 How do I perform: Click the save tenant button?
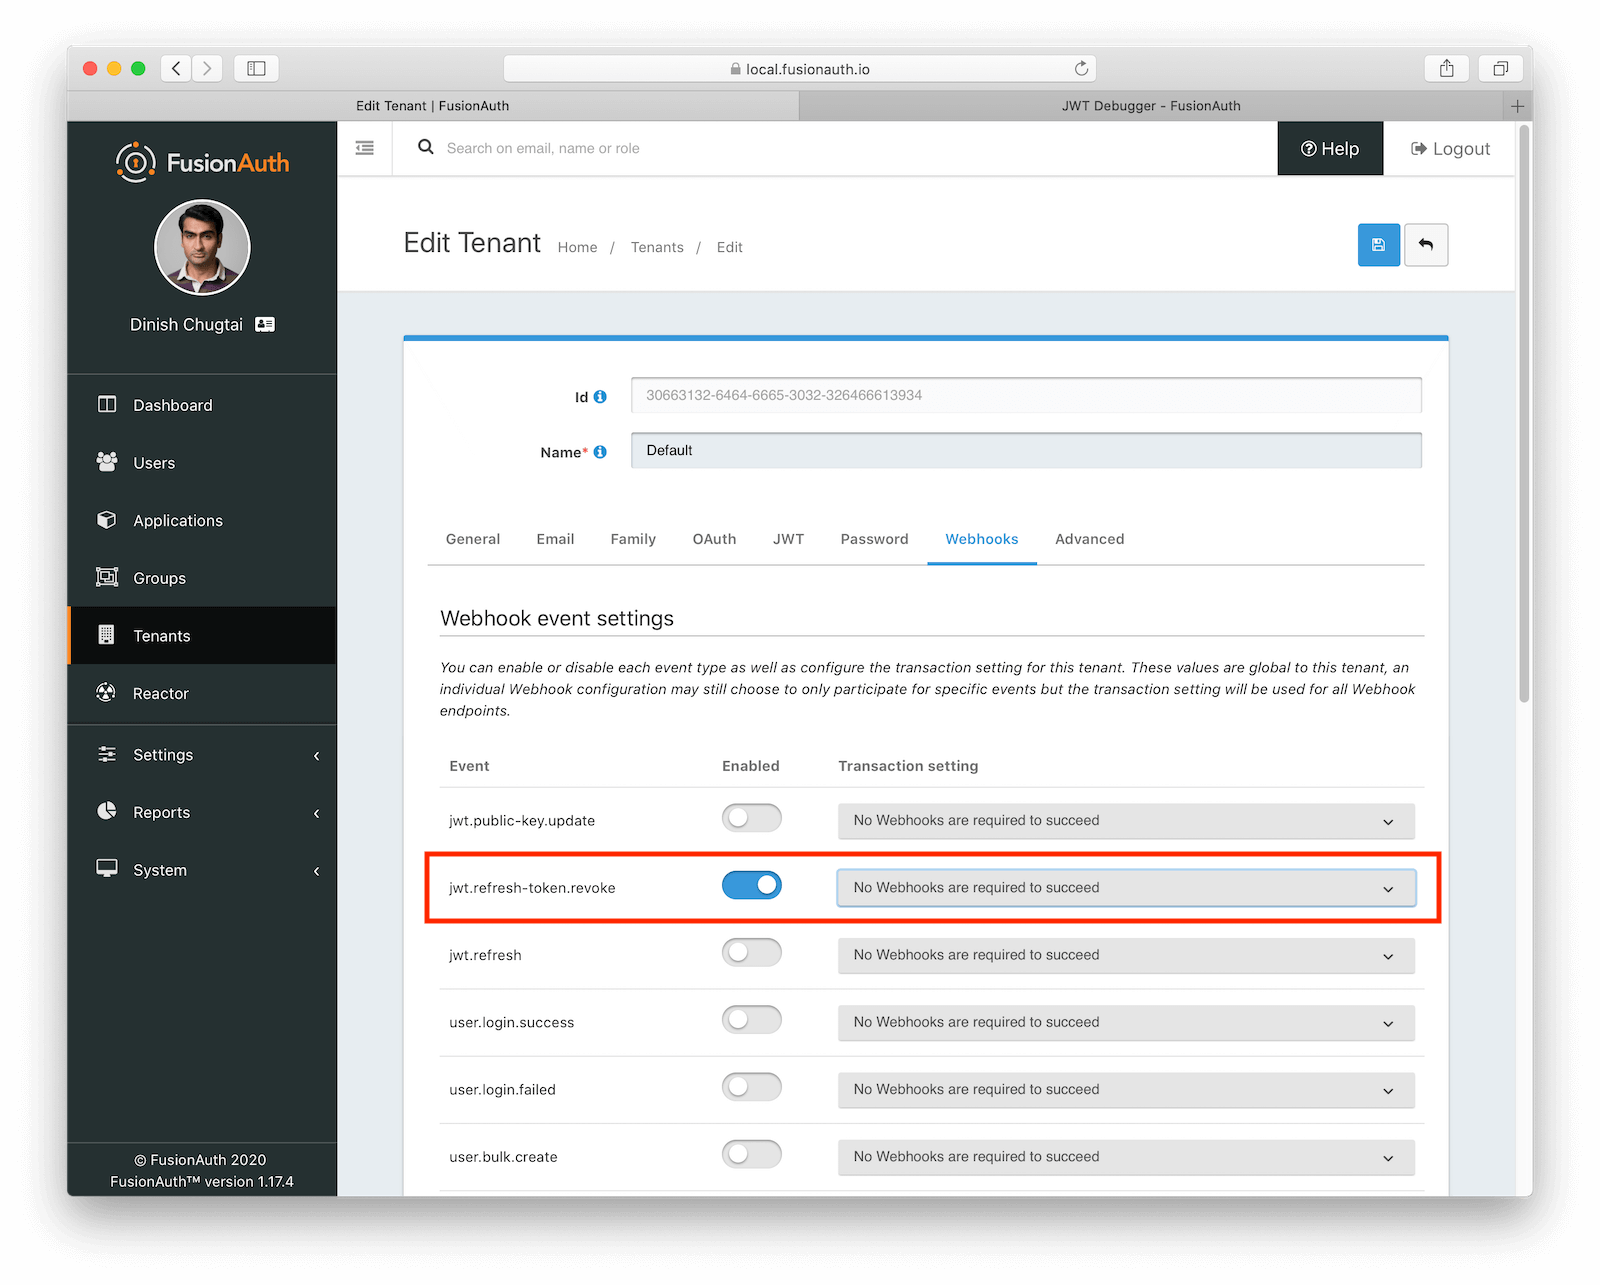[1378, 245]
